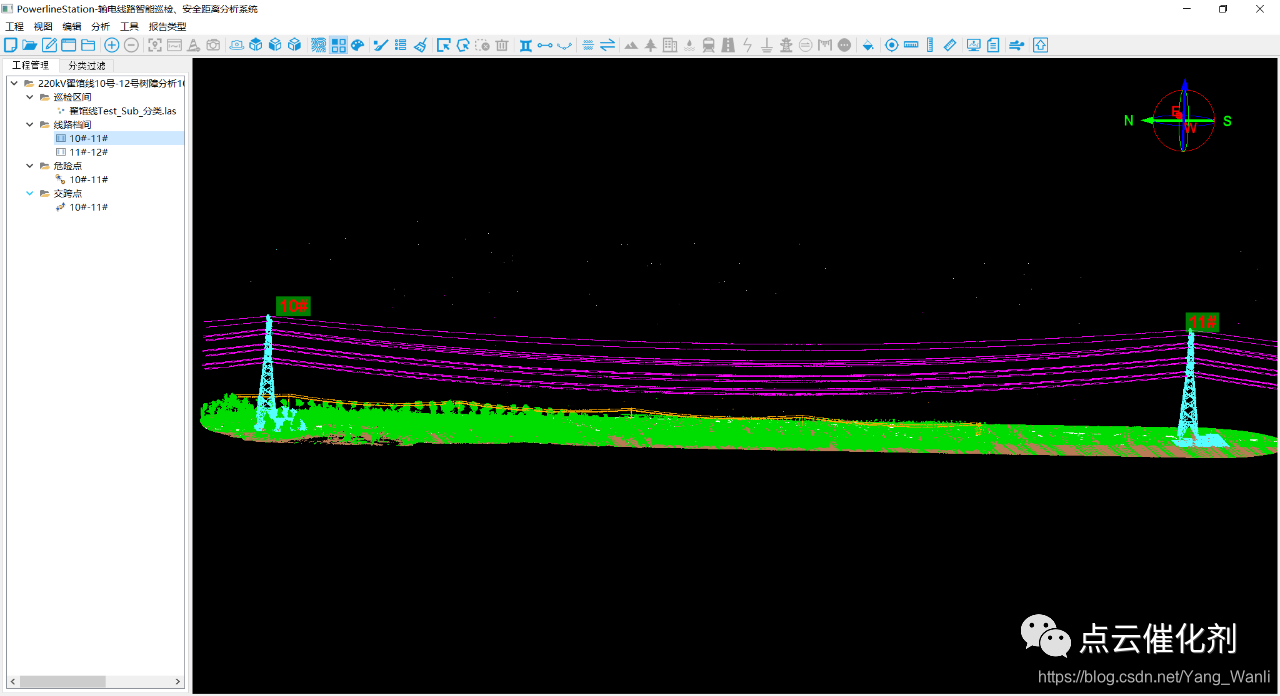Open the 分析 menu
Screen dimensions: 1280x696
(100, 26)
